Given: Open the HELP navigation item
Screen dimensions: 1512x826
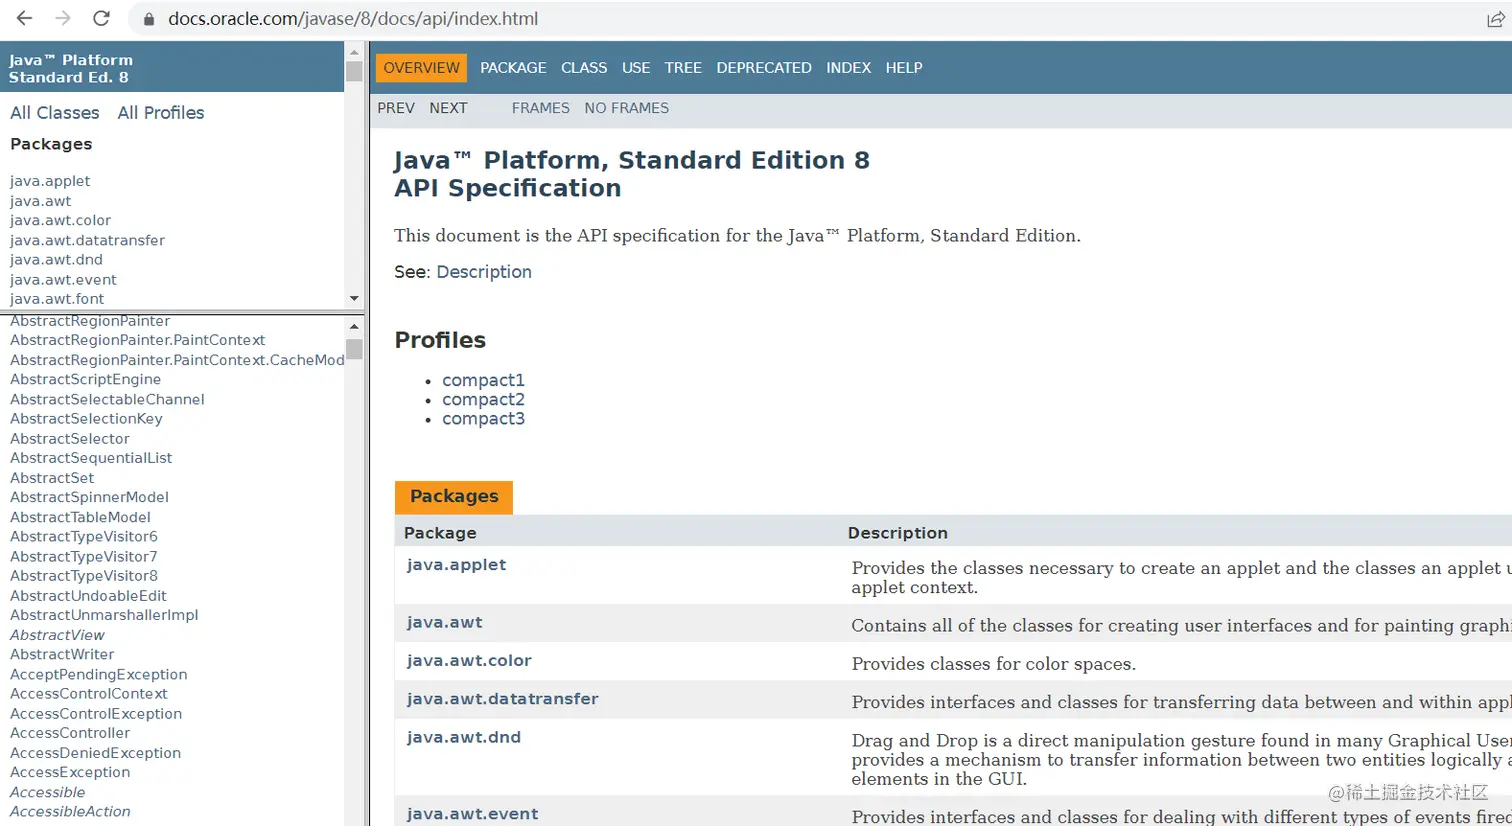Looking at the screenshot, I should click(x=904, y=68).
